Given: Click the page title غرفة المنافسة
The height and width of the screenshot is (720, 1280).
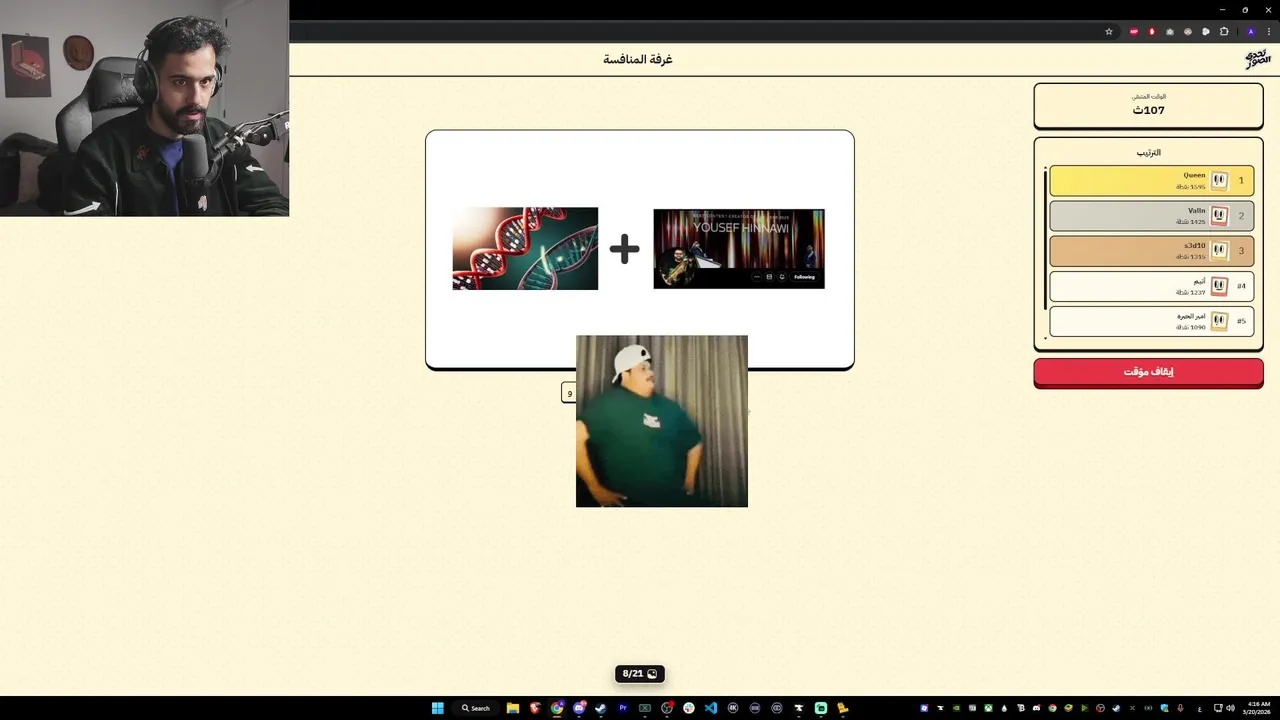Looking at the screenshot, I should click(638, 59).
